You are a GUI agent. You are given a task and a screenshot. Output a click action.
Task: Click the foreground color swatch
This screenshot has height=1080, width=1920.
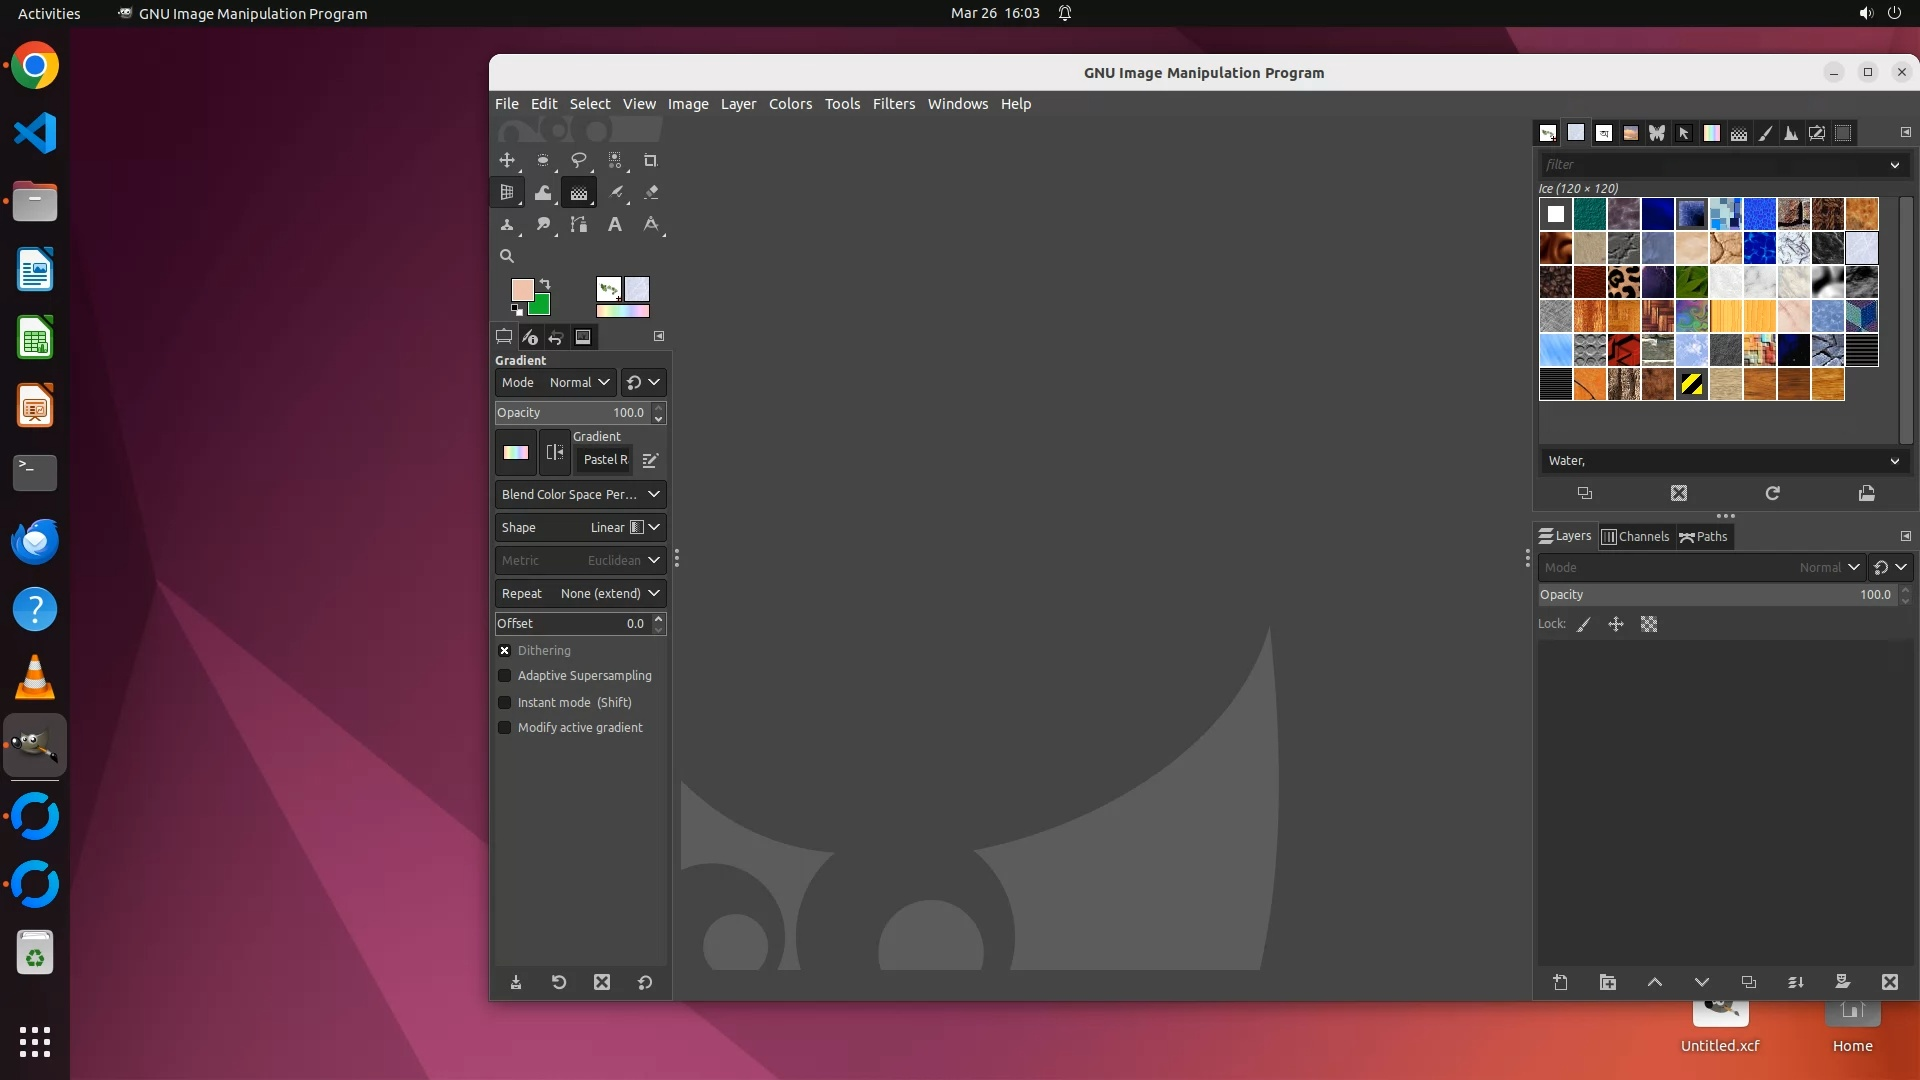[521, 289]
